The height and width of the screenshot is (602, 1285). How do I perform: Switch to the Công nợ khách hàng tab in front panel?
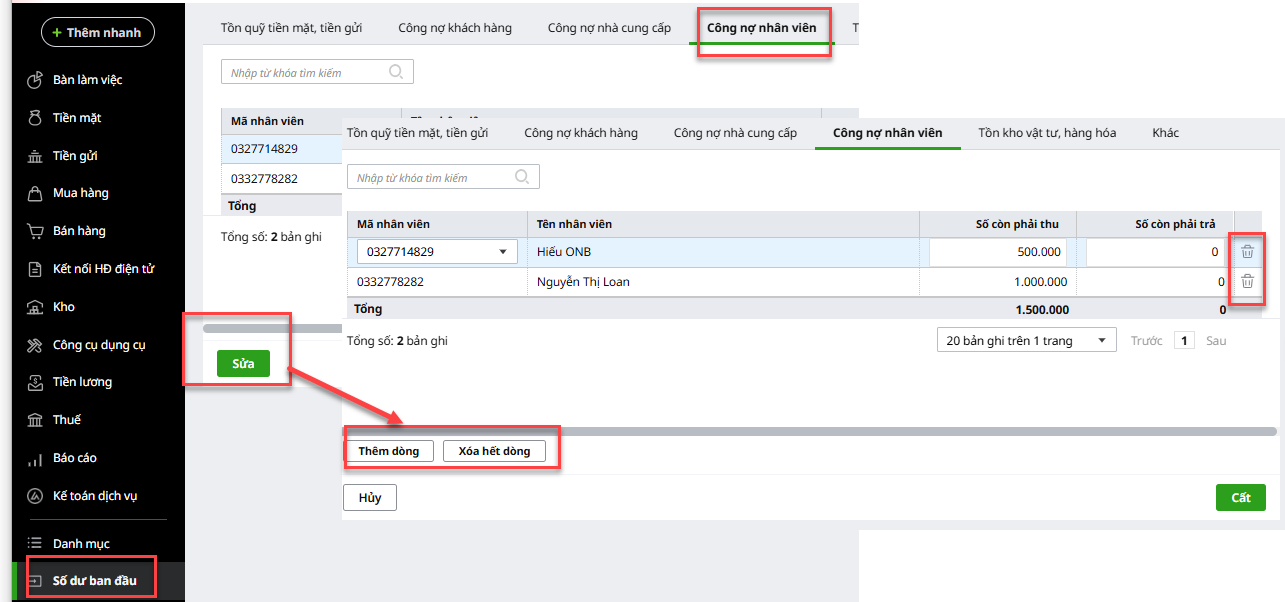[x=580, y=133]
